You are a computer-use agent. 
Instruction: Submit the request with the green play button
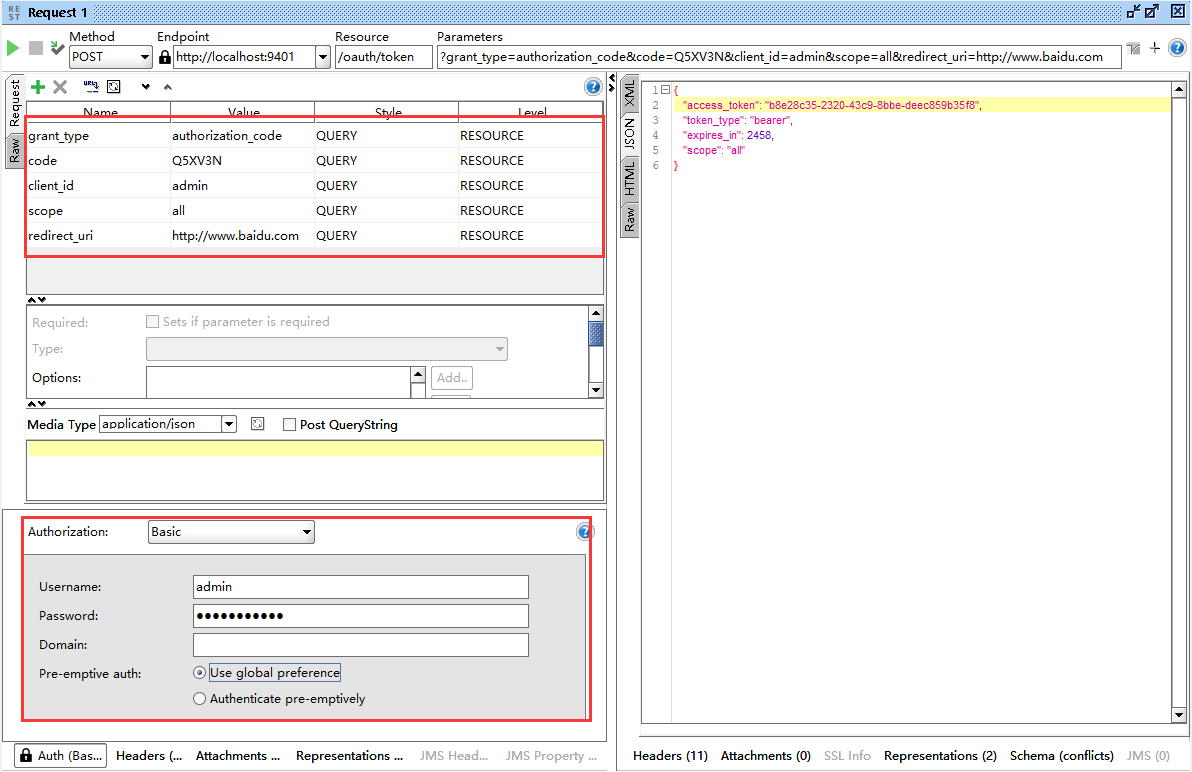click(12, 48)
